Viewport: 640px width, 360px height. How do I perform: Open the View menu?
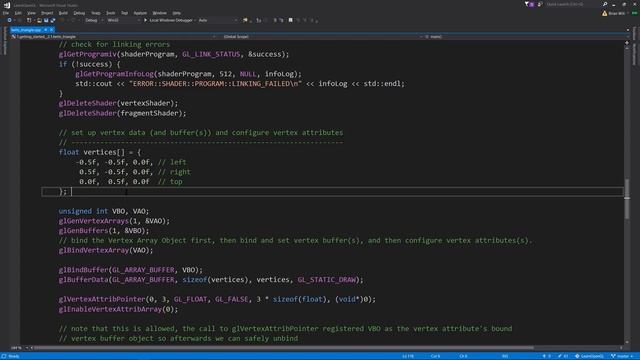coord(31,13)
